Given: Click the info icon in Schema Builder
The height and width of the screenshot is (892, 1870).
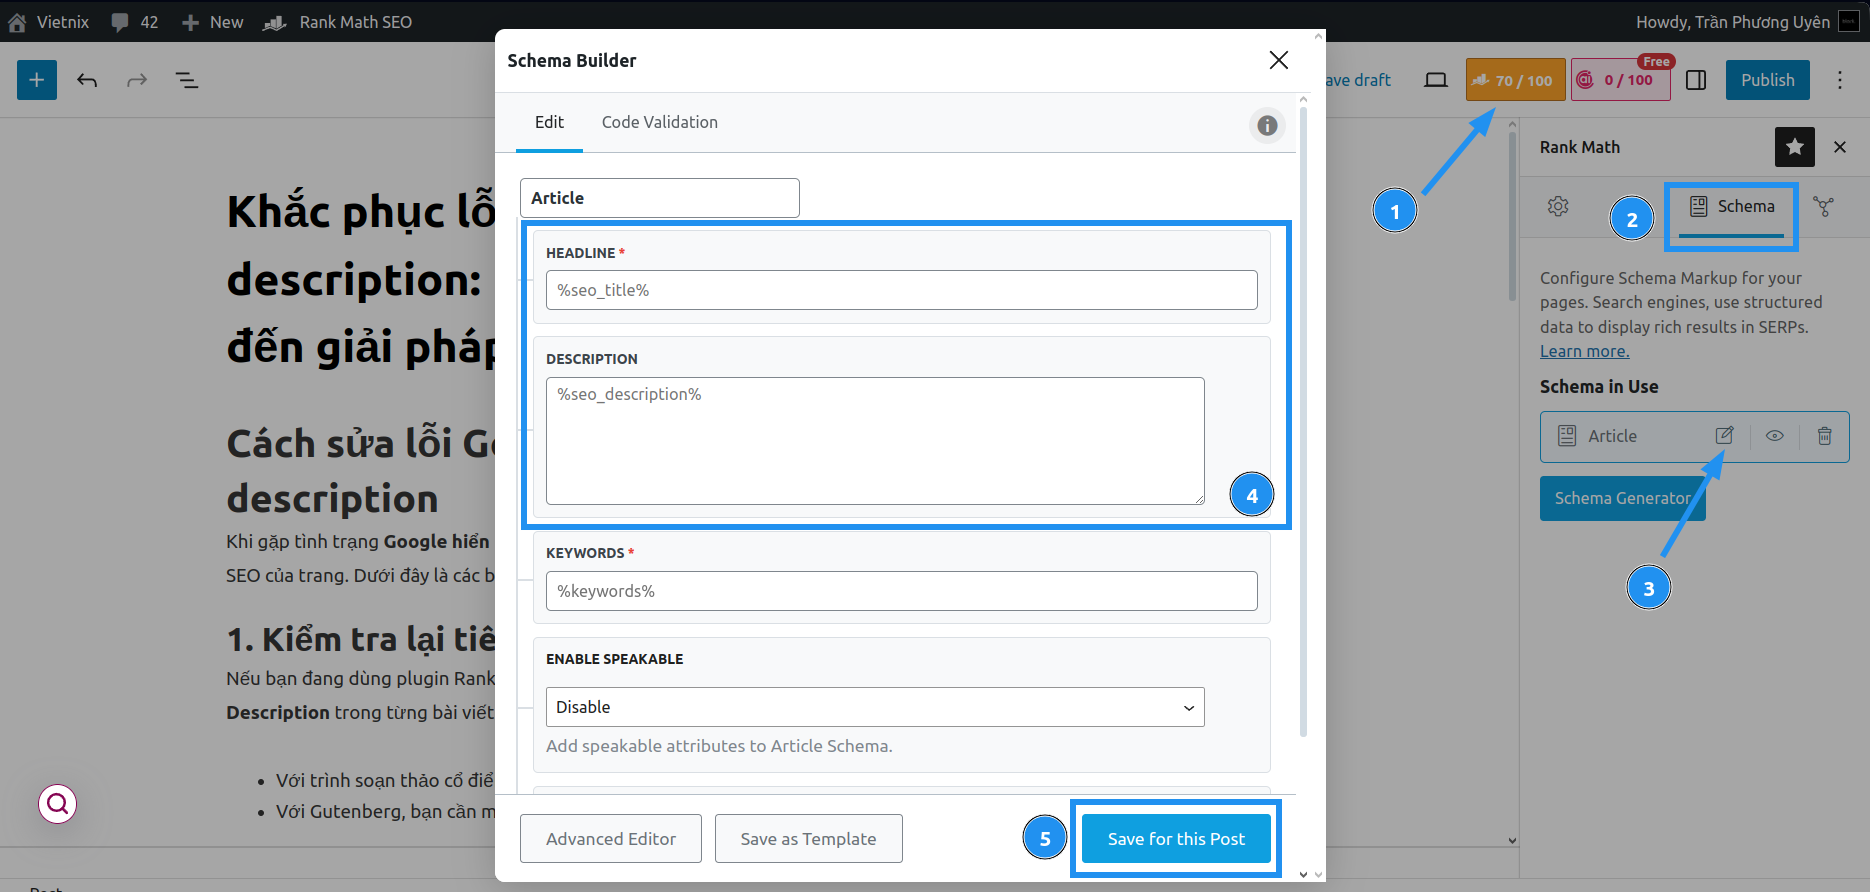Looking at the screenshot, I should coord(1267,125).
